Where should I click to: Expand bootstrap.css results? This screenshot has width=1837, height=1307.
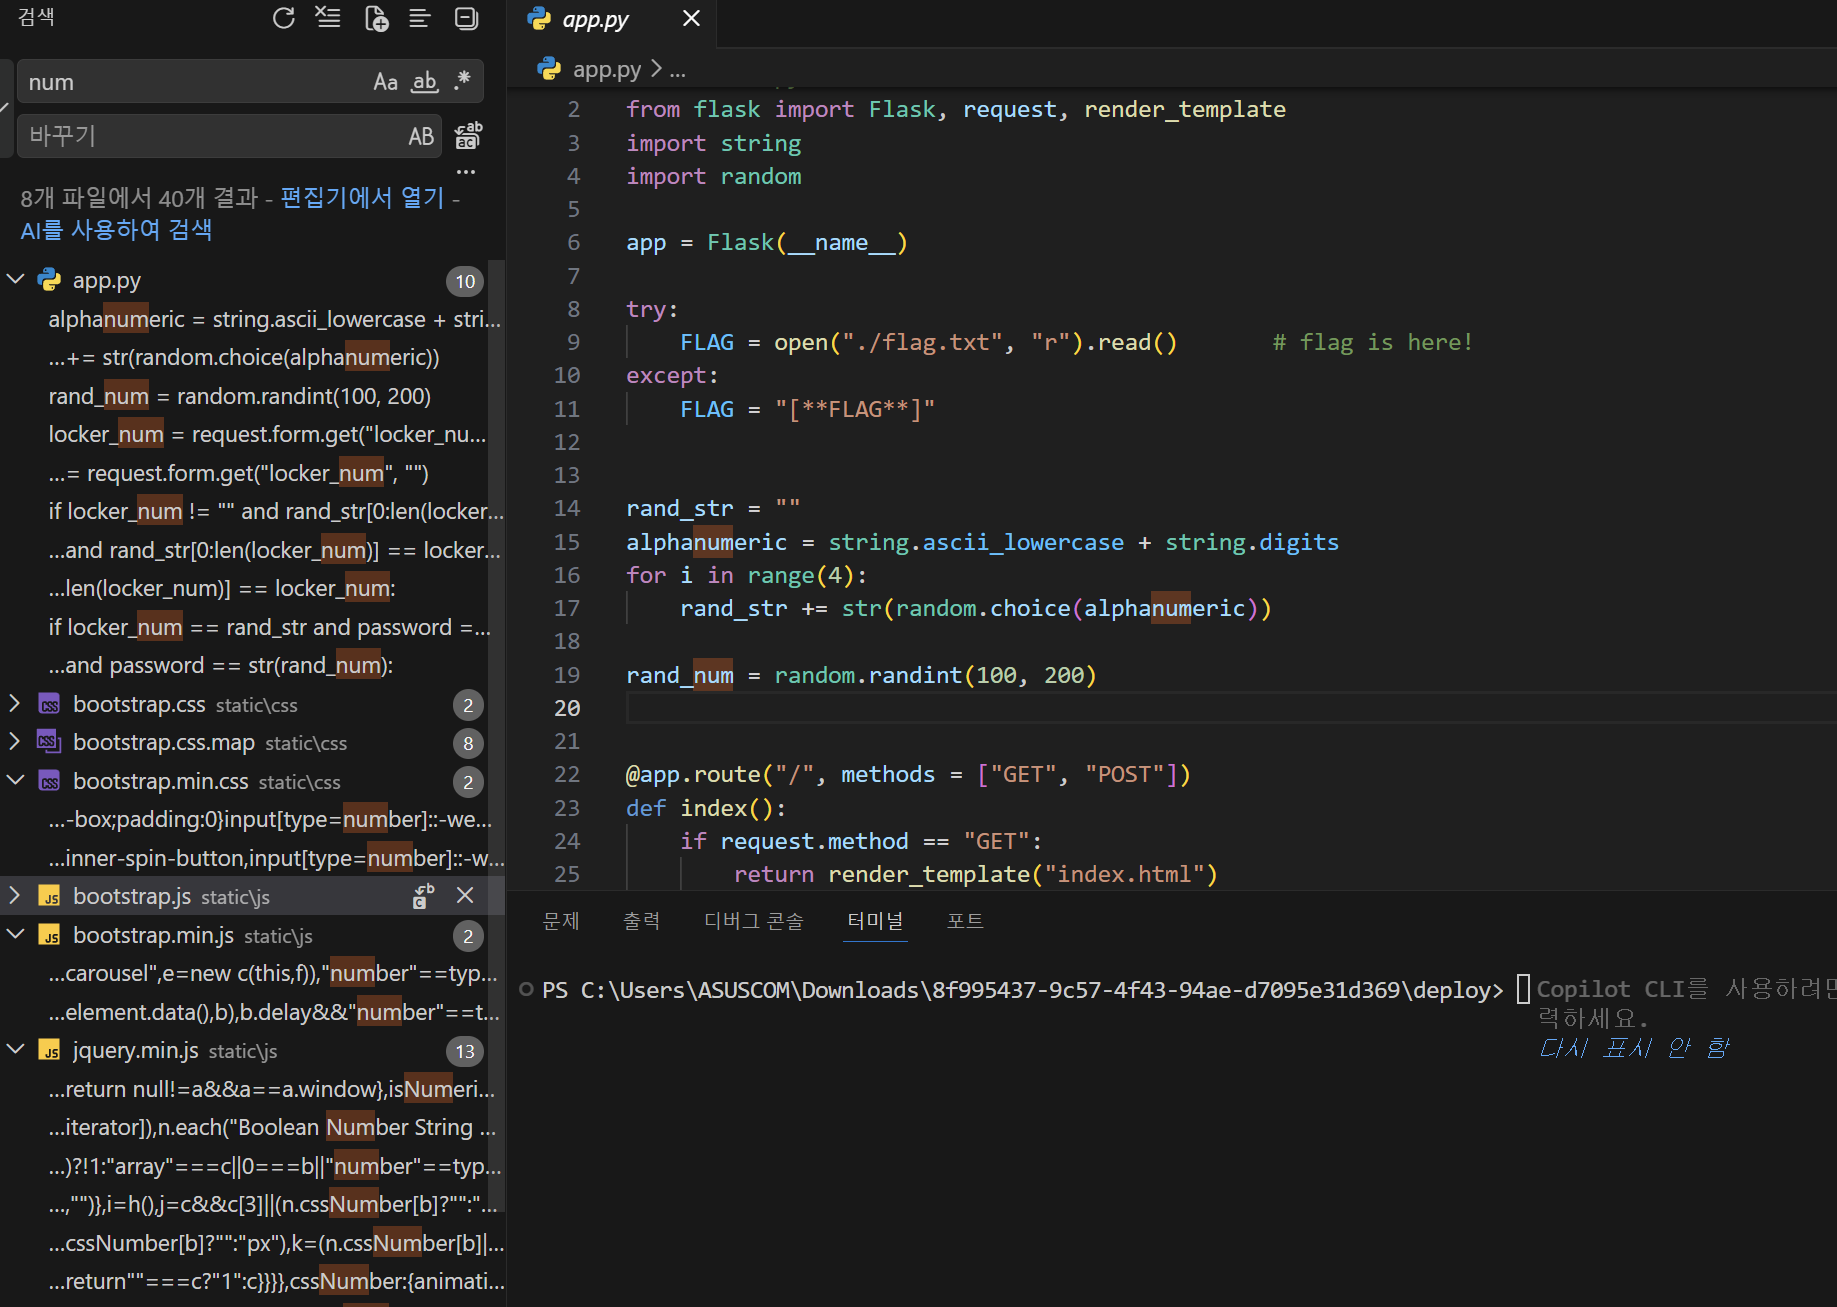pyautogui.click(x=15, y=704)
